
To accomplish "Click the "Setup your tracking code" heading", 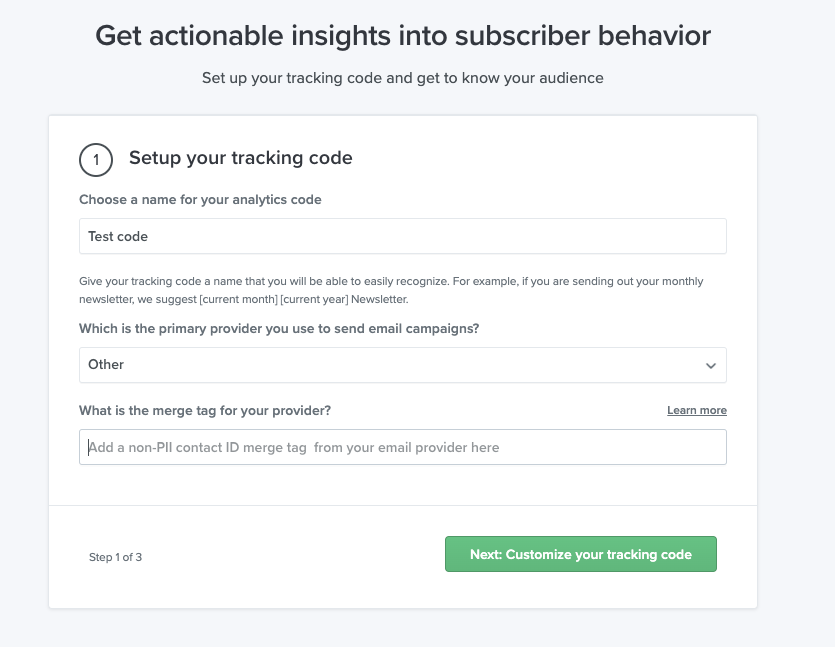I will [x=240, y=157].
